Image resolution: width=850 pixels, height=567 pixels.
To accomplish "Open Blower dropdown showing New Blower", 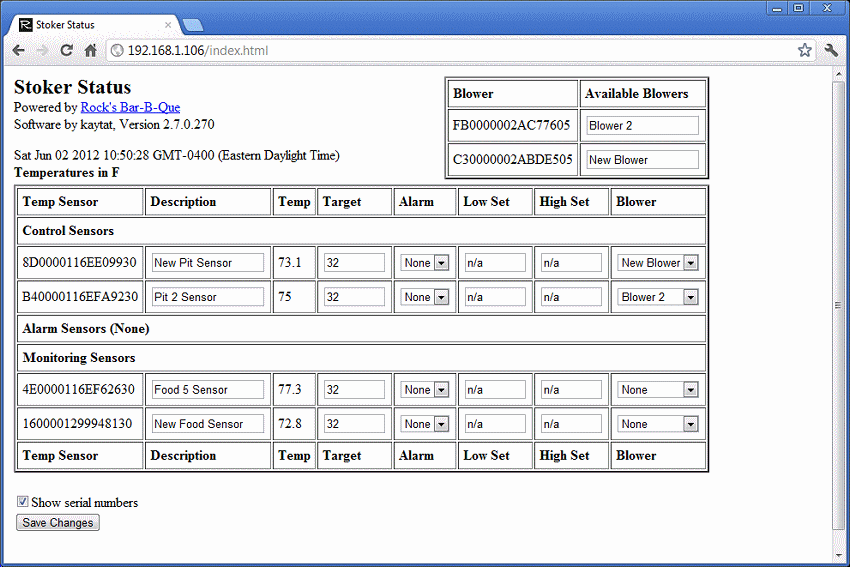I will coord(658,263).
